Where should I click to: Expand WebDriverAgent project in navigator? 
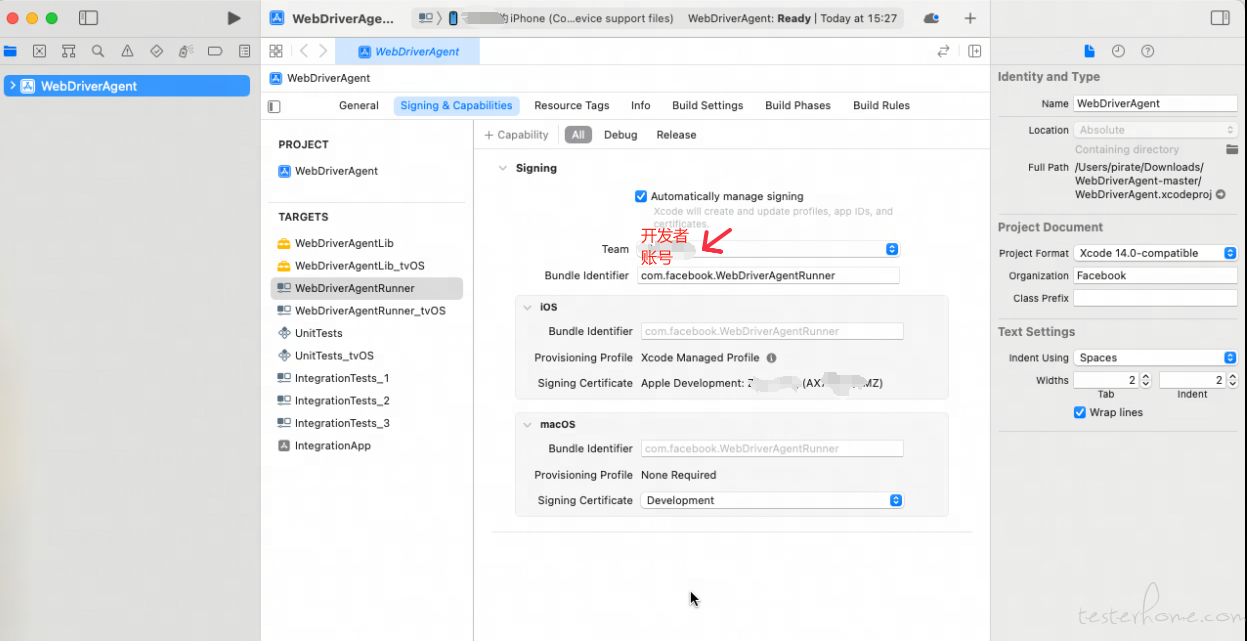coord(12,86)
